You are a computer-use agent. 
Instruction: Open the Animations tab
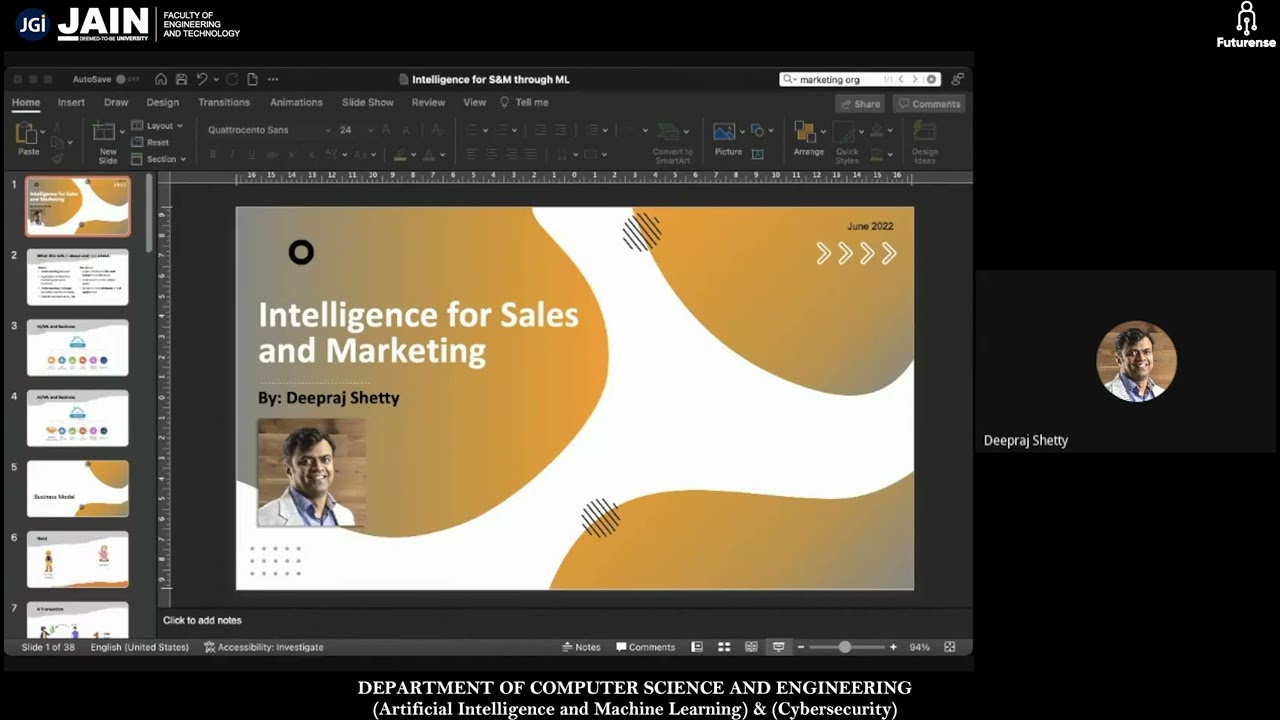296,102
